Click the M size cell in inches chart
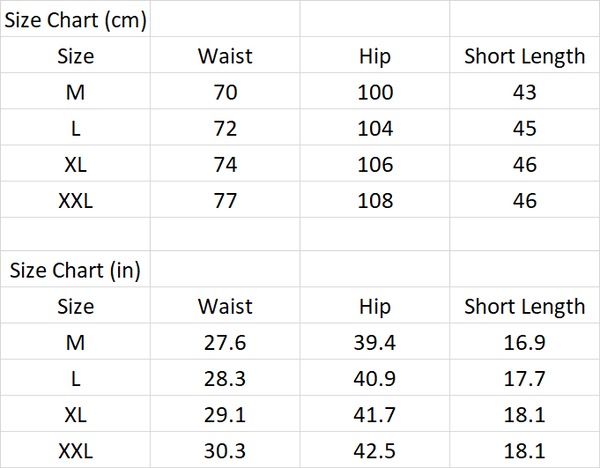Image resolution: width=600 pixels, height=468 pixels. (75, 341)
